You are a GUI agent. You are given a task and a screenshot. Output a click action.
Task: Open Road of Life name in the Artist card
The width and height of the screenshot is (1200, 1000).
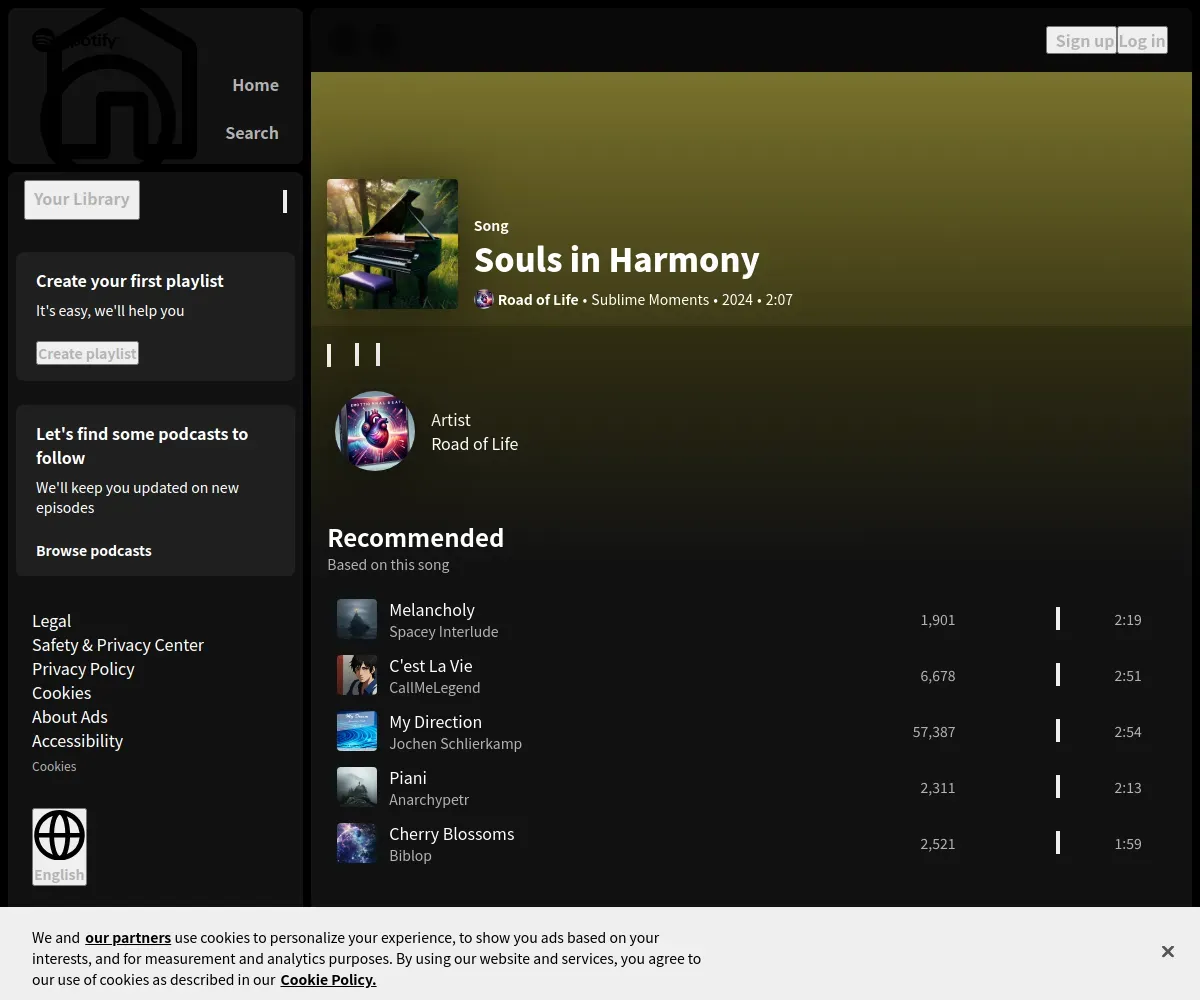[475, 444]
